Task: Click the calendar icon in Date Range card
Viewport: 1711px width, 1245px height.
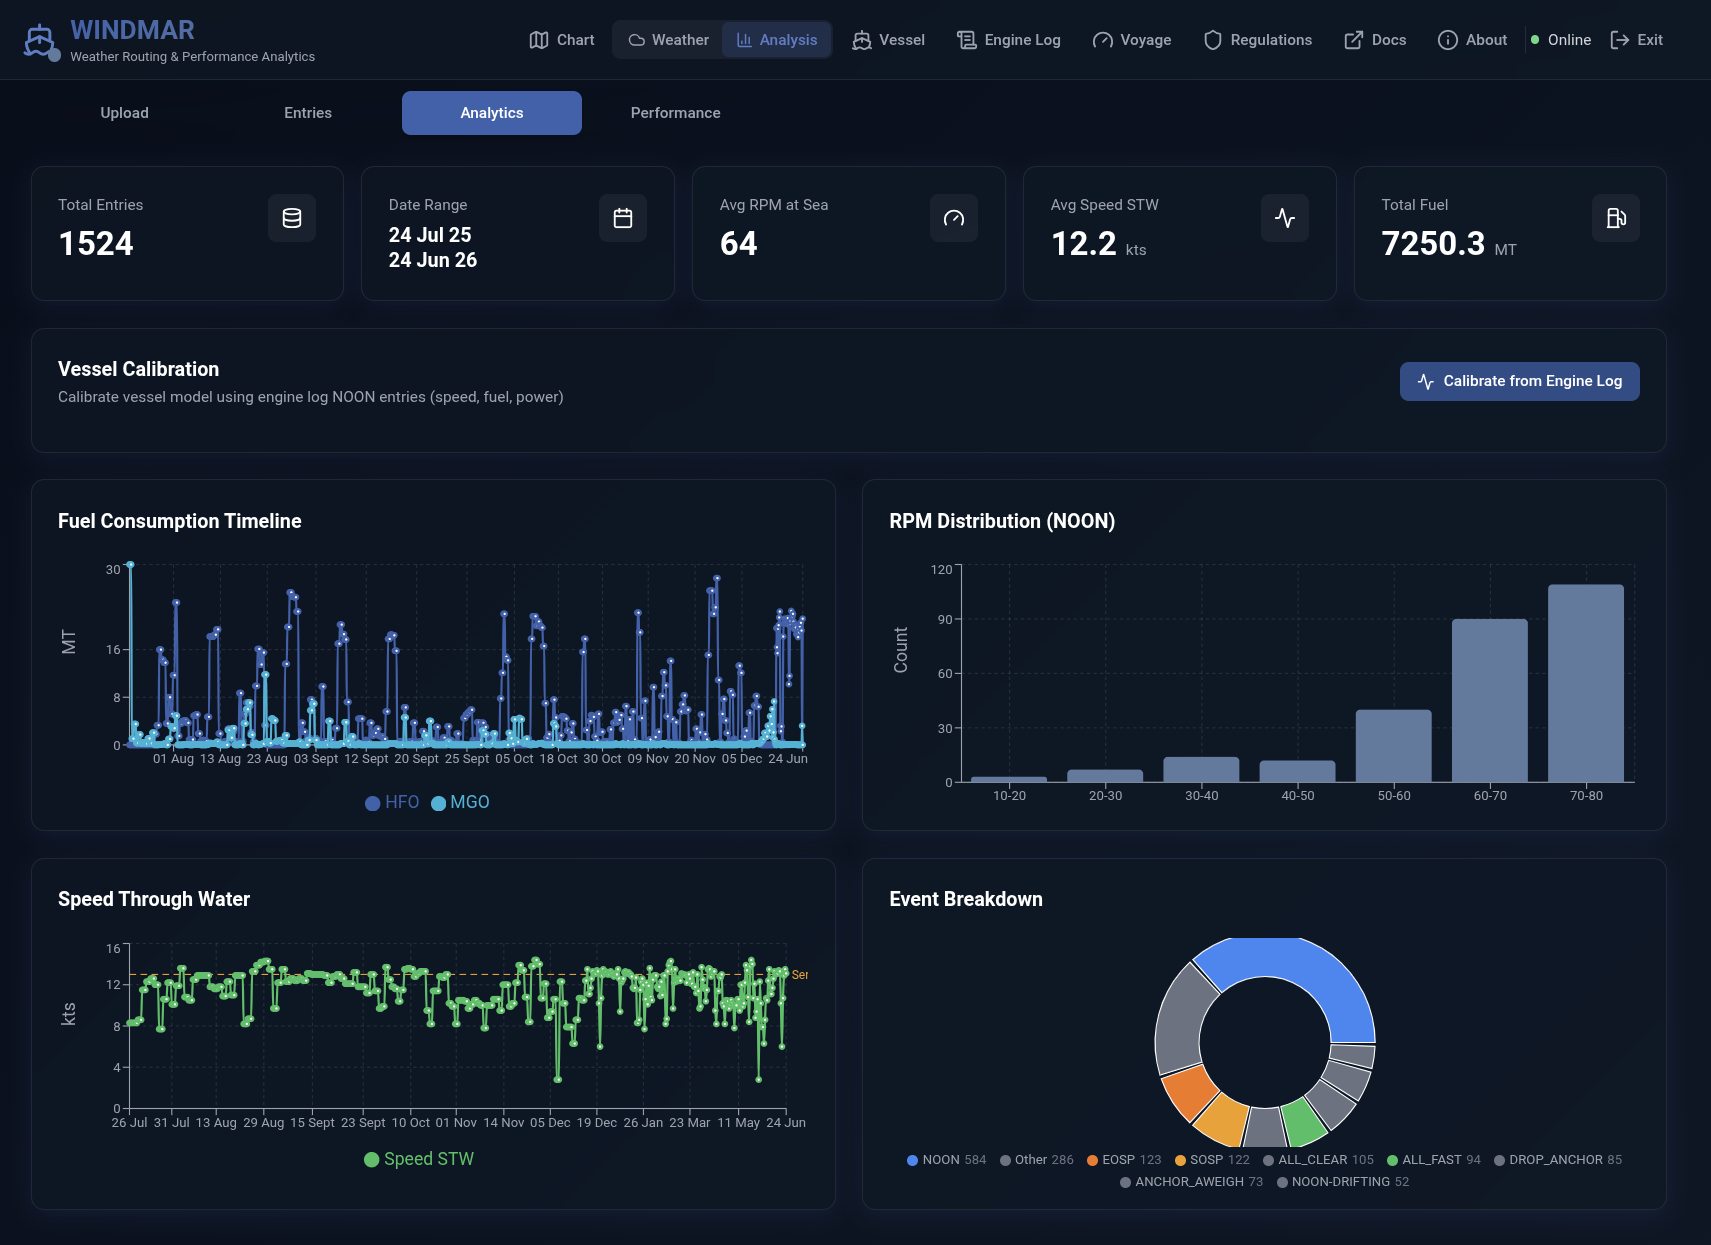Action: [622, 218]
